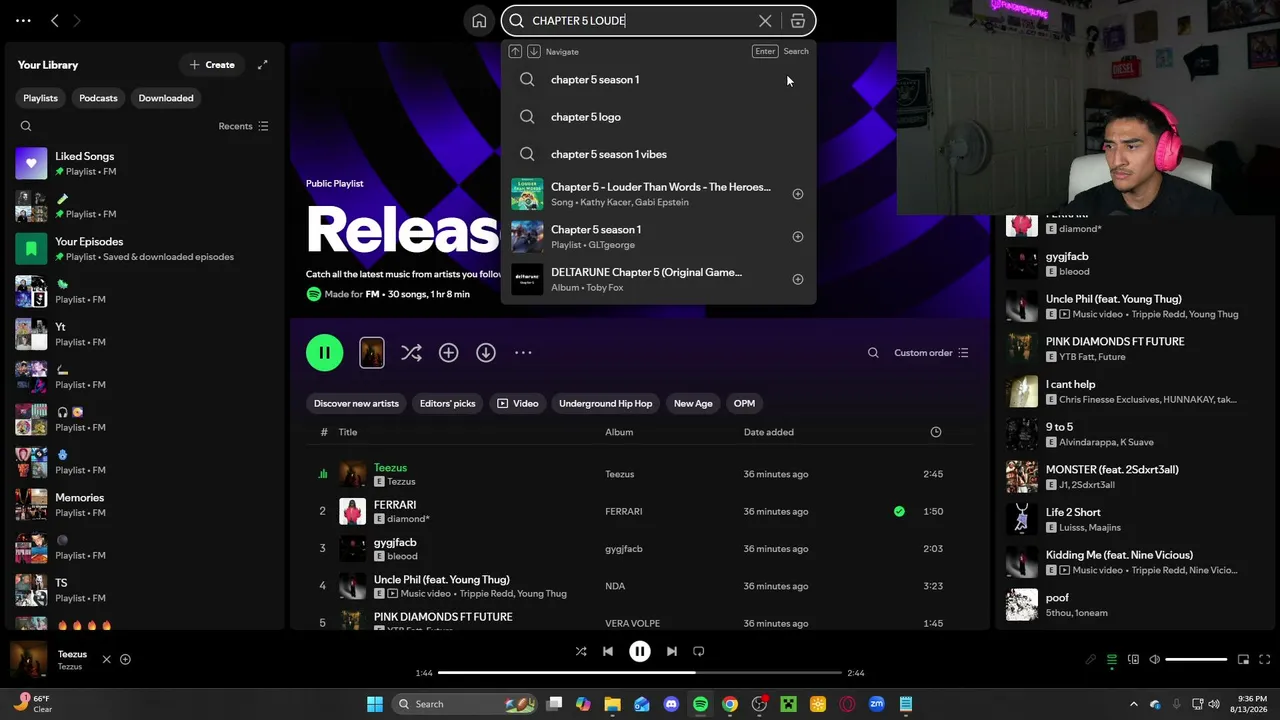The height and width of the screenshot is (720, 1280).
Task: Pause the playlist with the green button
Action: [x=325, y=352]
